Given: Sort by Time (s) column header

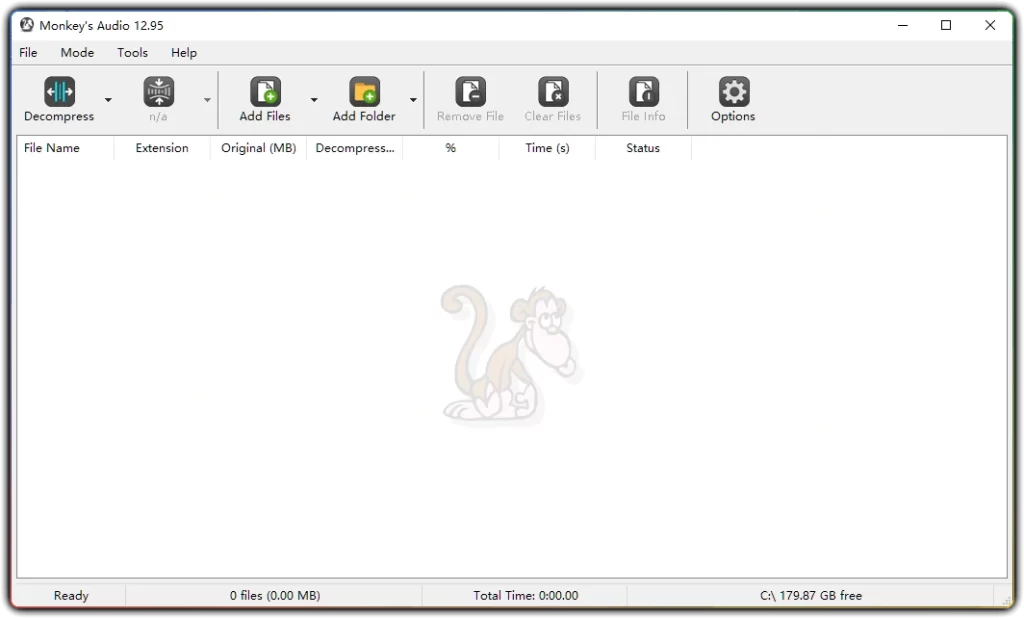Looking at the screenshot, I should [547, 148].
